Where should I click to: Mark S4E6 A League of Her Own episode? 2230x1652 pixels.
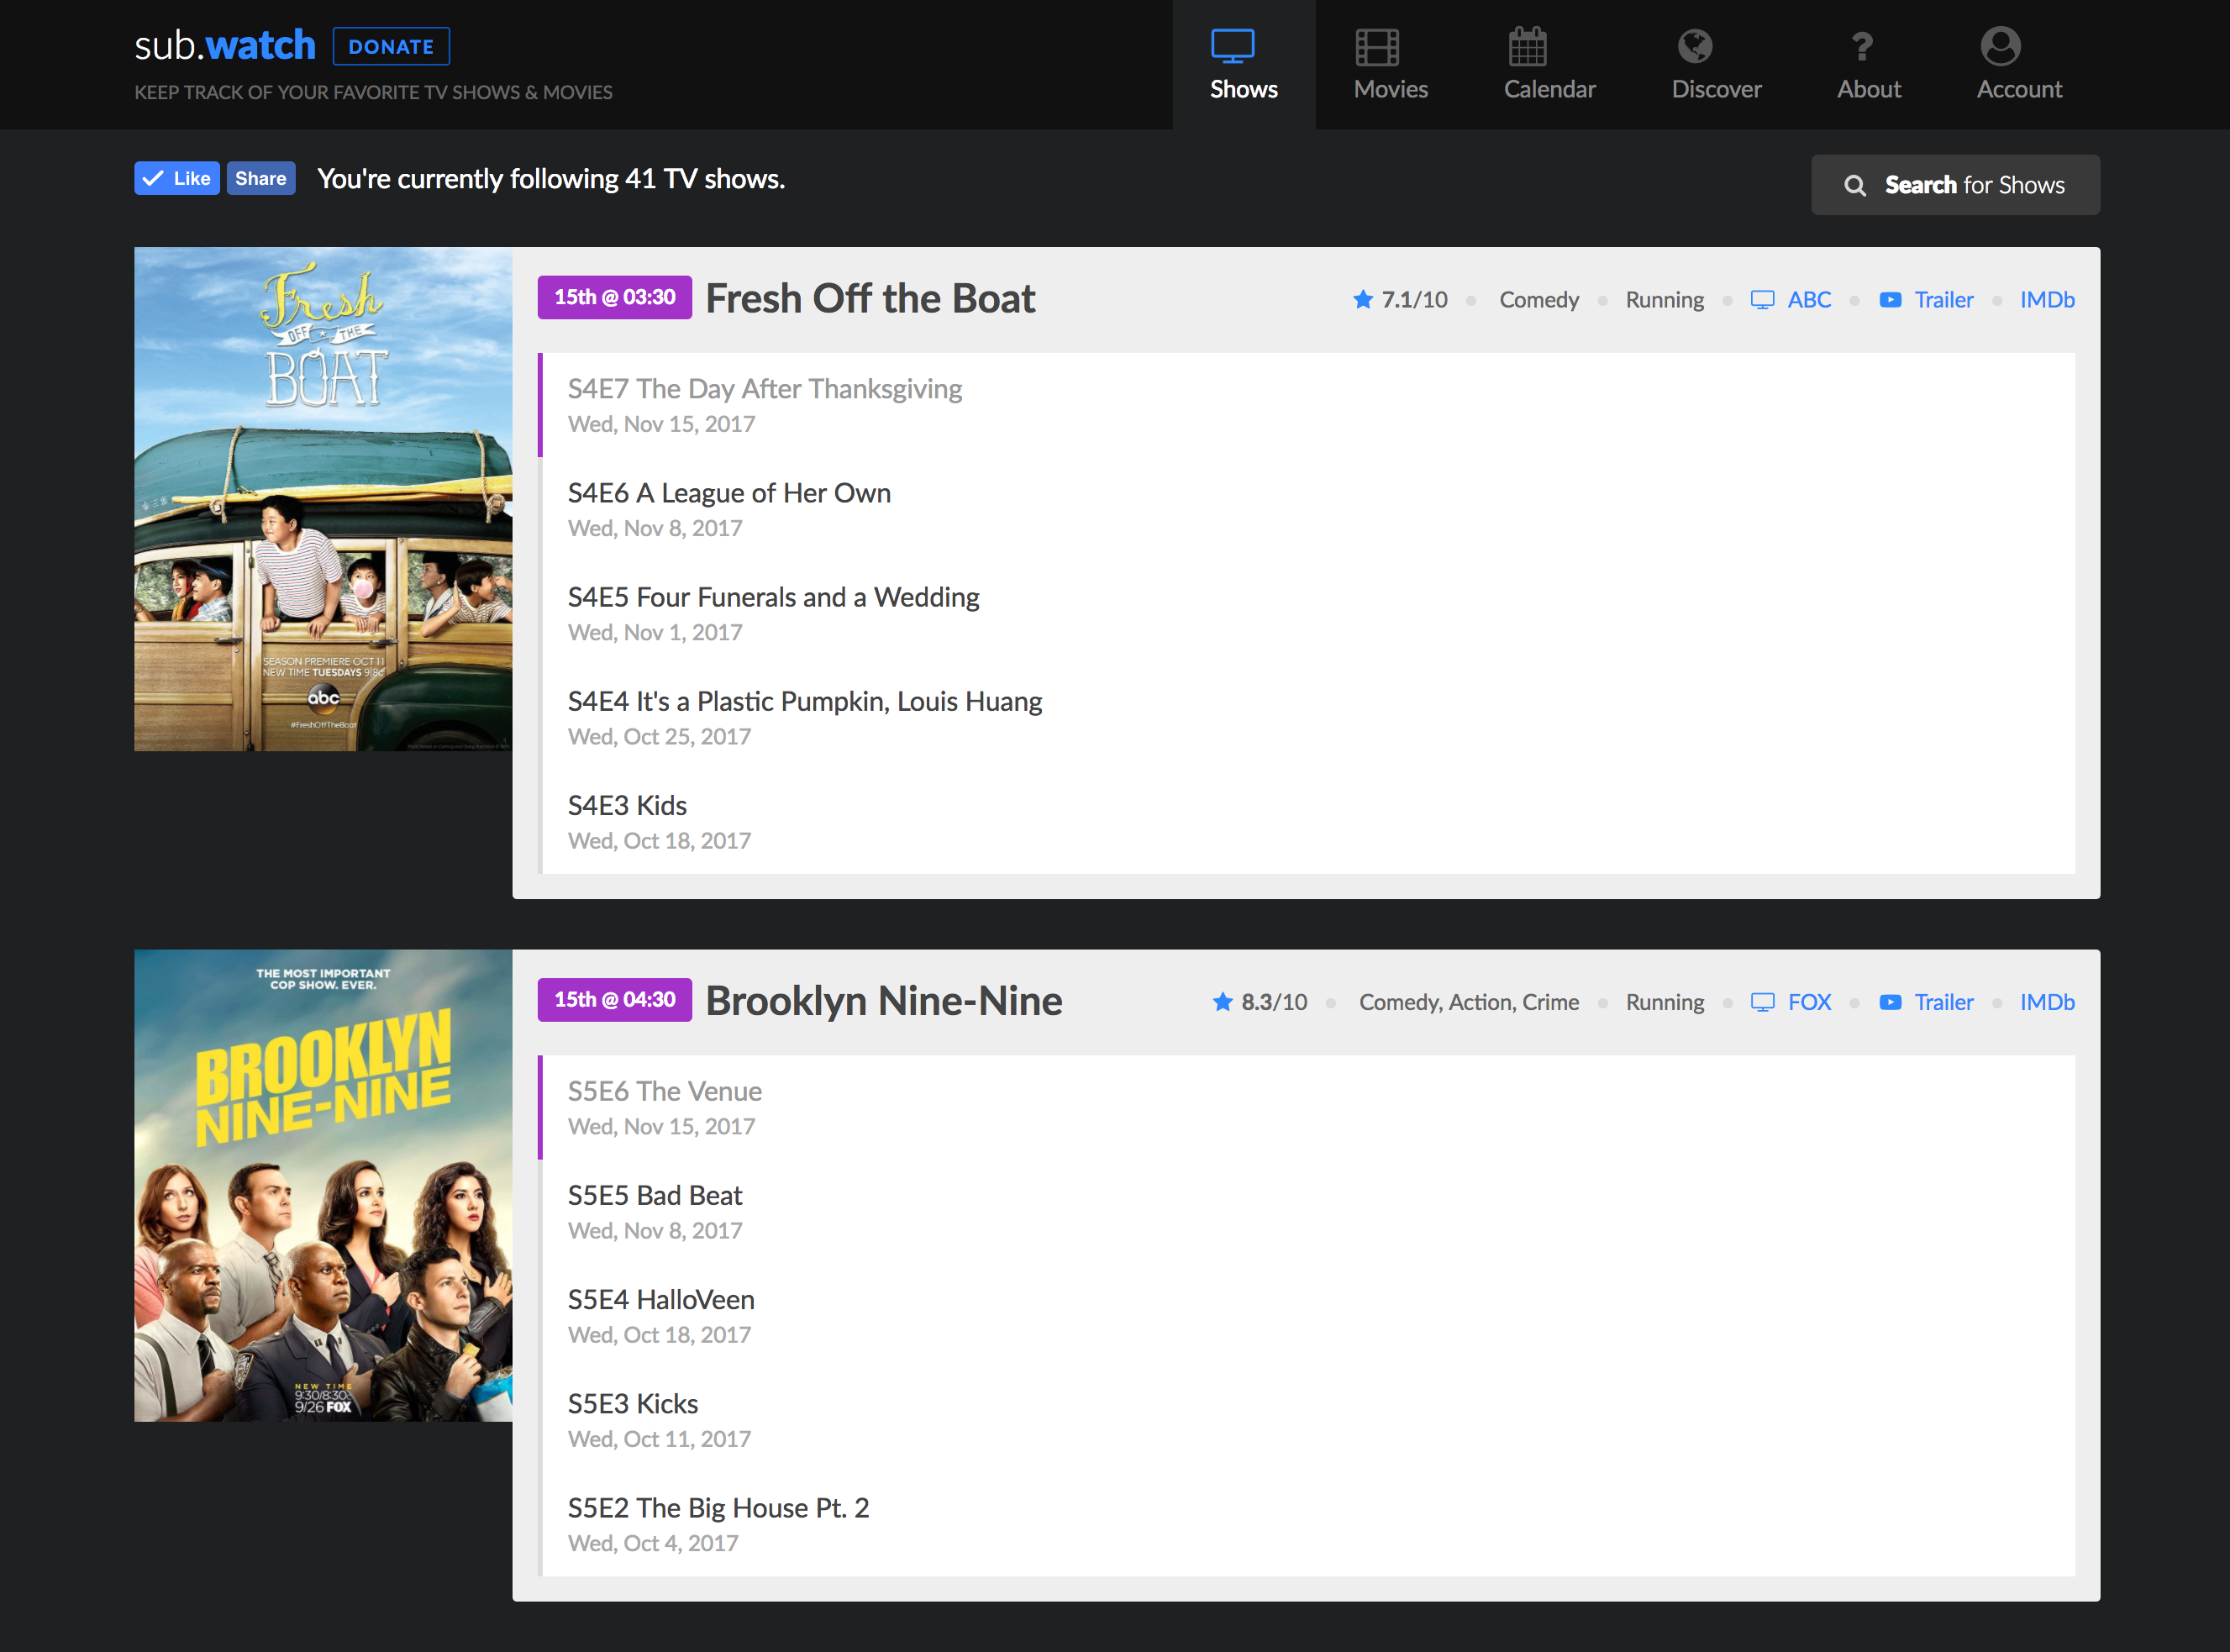point(728,508)
